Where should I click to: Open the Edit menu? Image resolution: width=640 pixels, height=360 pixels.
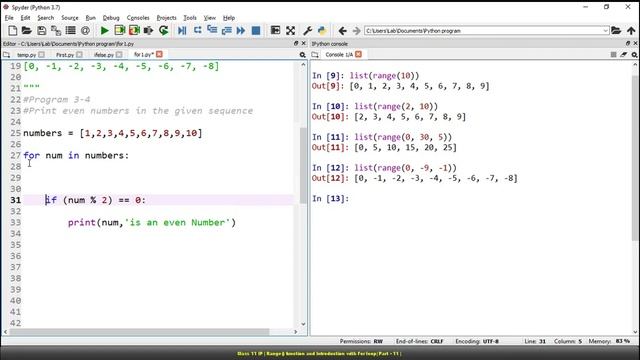pos(25,18)
